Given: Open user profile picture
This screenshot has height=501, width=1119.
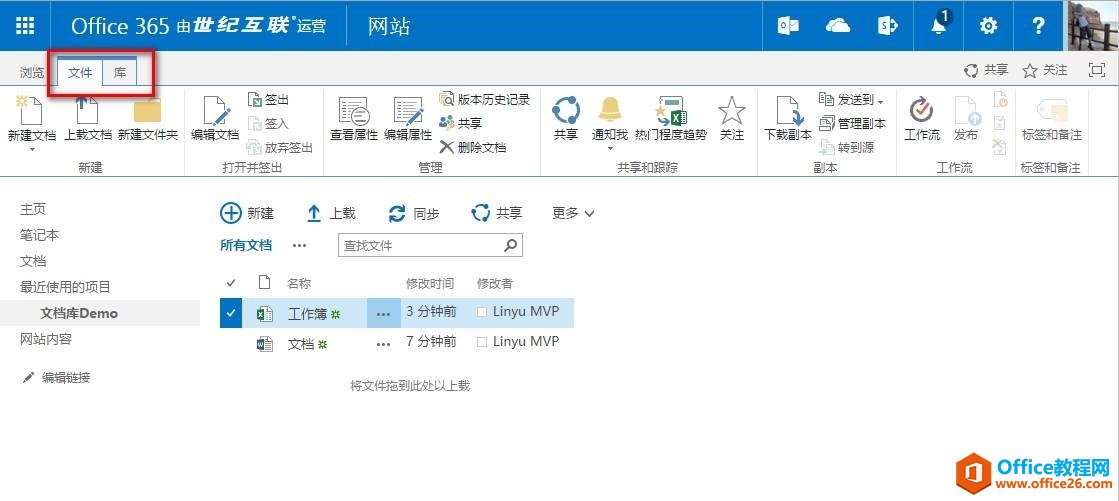Looking at the screenshot, I should [1093, 26].
